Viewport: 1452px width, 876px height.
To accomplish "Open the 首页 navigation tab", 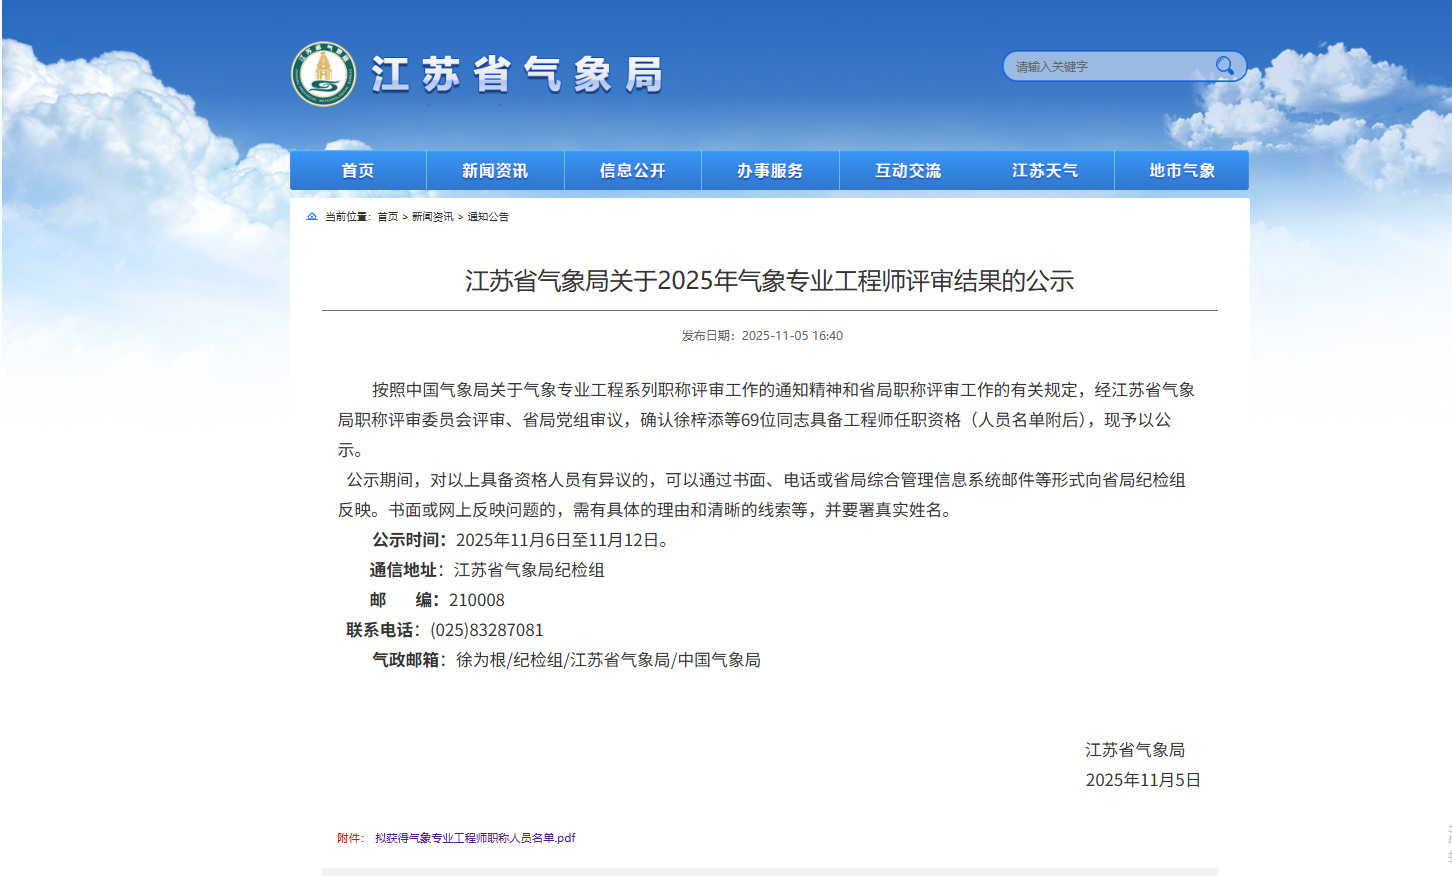I will point(358,171).
